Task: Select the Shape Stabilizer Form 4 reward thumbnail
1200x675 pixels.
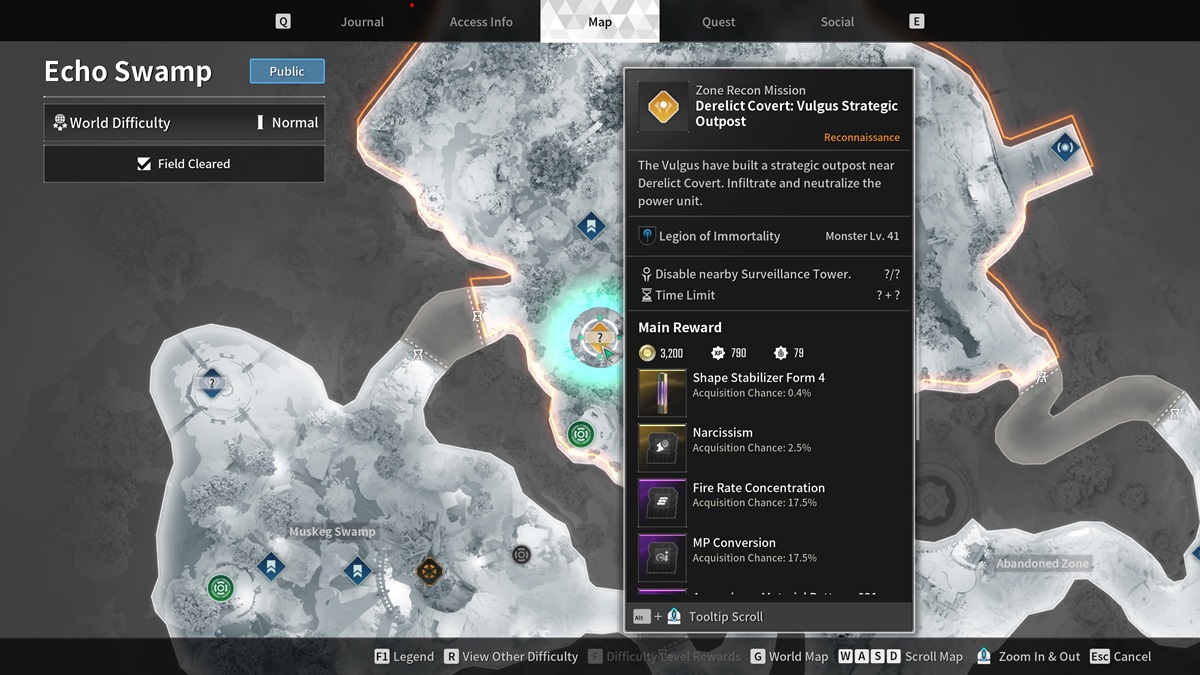Action: click(662, 392)
